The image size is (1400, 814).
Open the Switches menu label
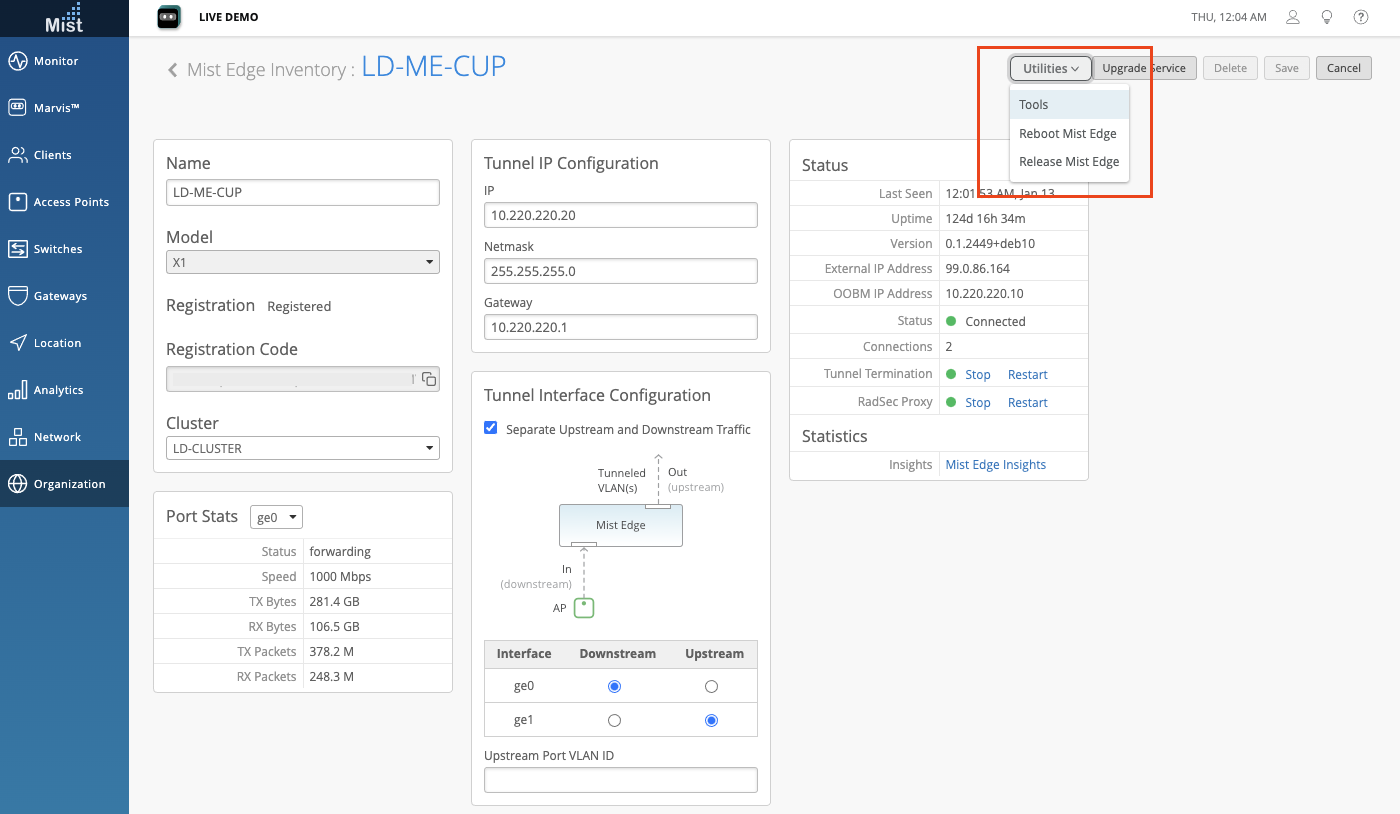pyautogui.click(x=58, y=249)
